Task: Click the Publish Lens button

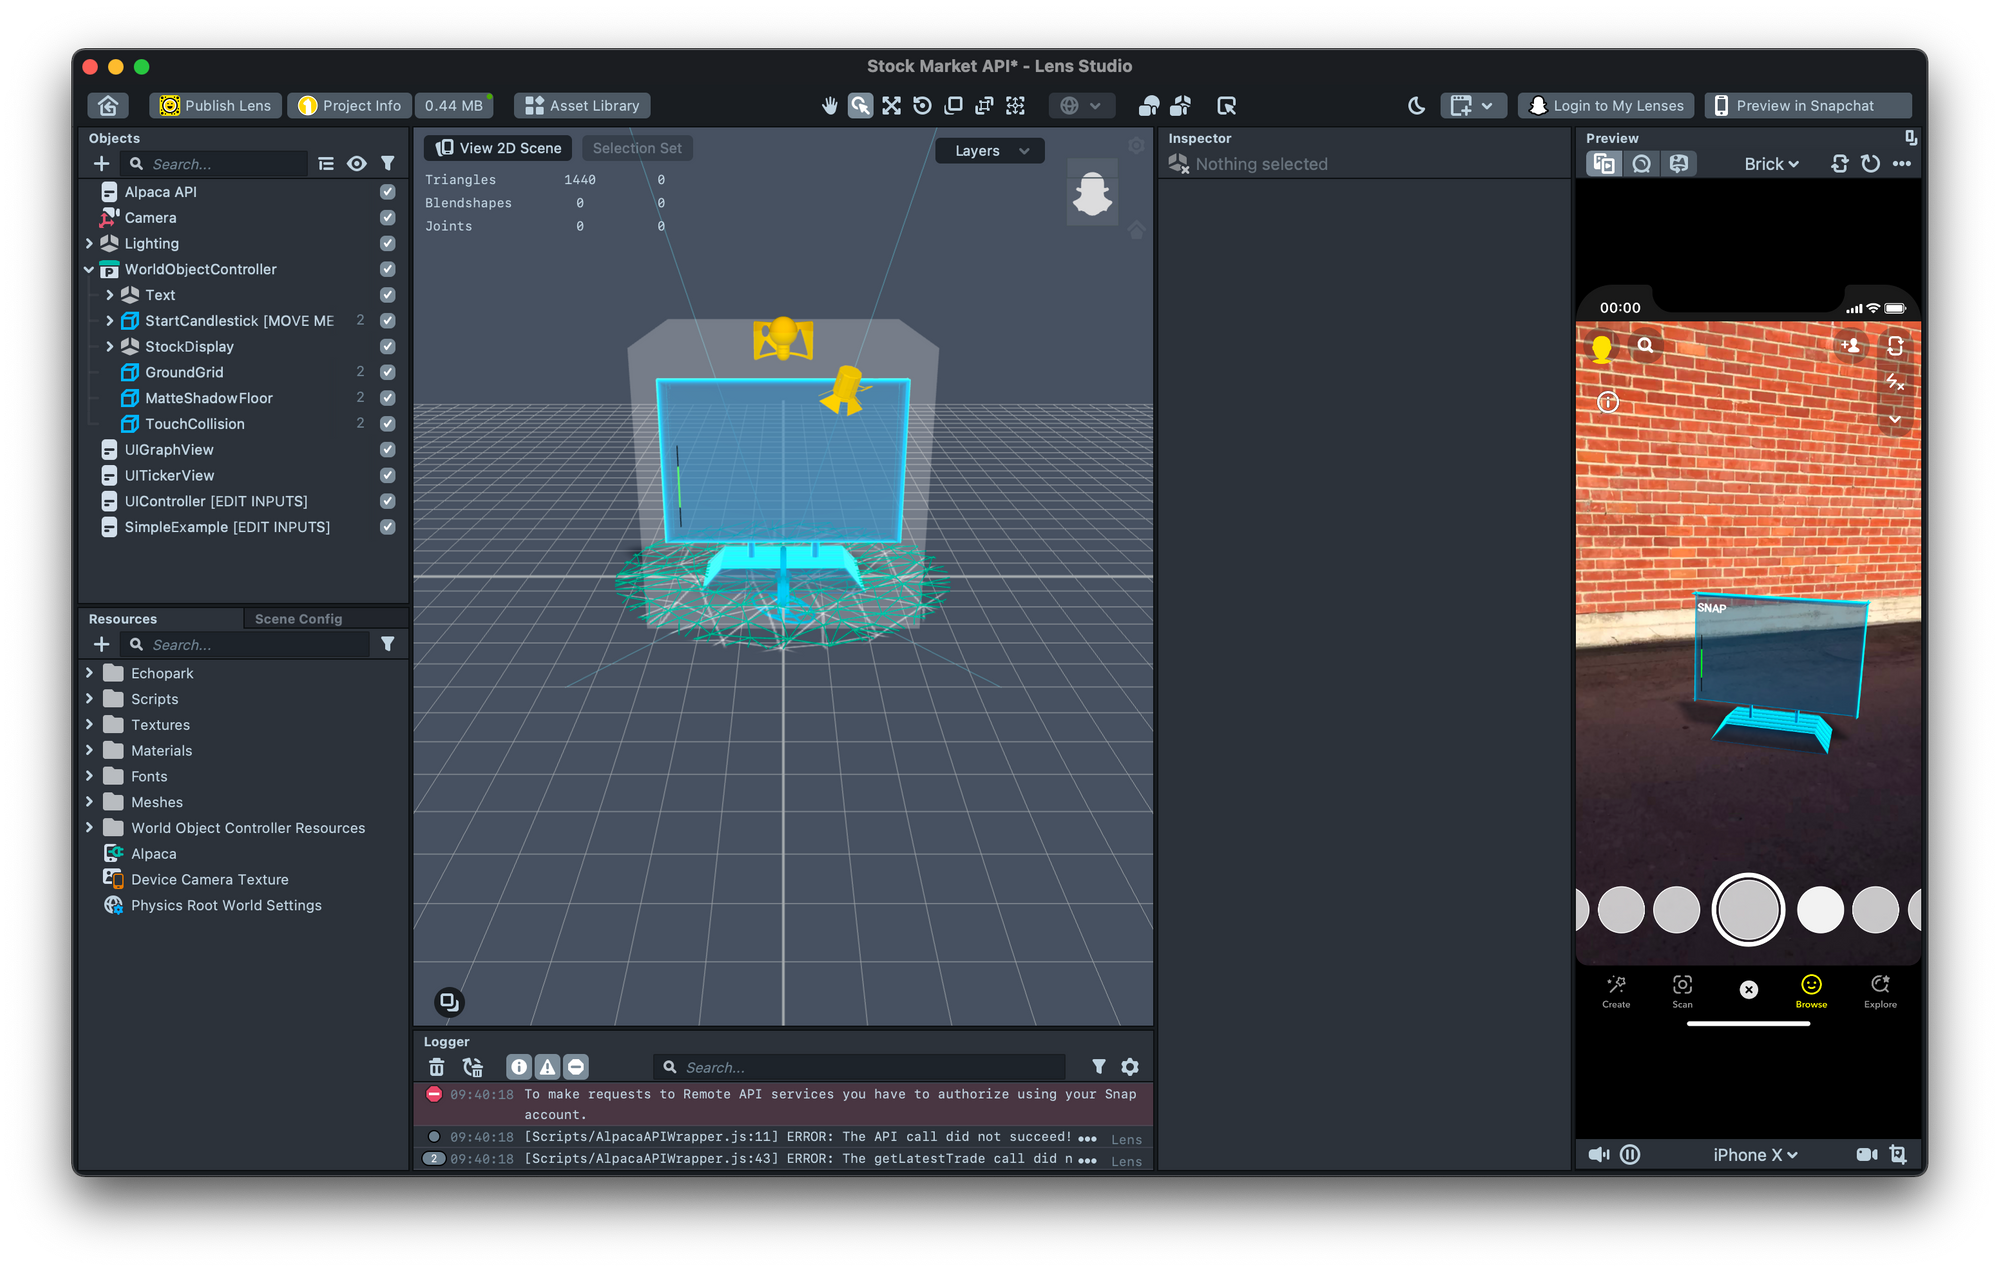Action: click(216, 105)
